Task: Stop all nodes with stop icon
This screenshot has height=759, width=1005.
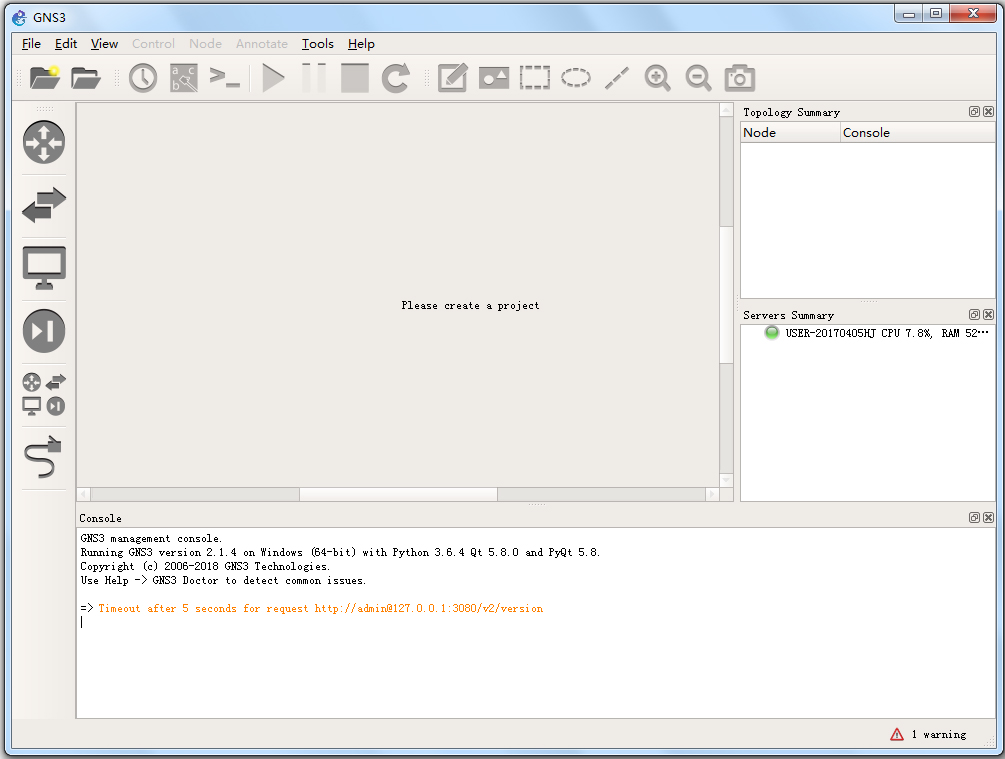Action: (354, 78)
